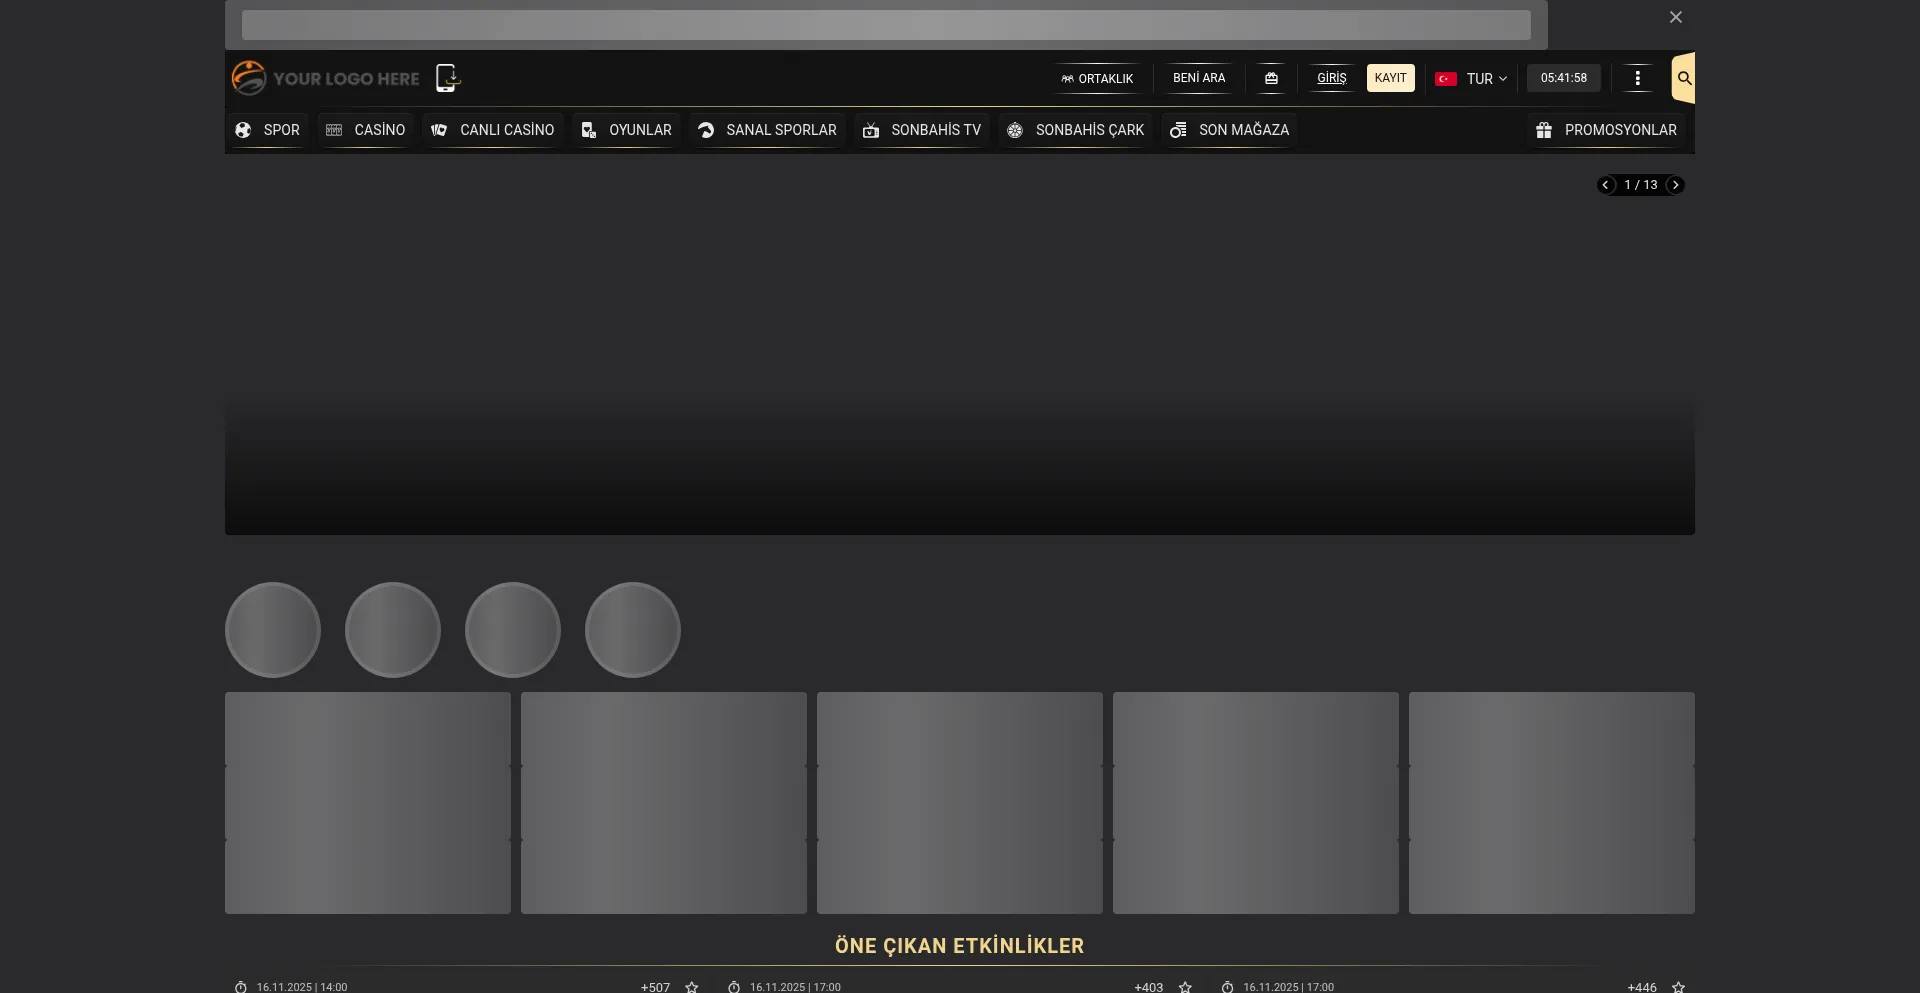Viewport: 1920px width, 993px height.
Task: Close the top banner with X
Action: point(1676,17)
